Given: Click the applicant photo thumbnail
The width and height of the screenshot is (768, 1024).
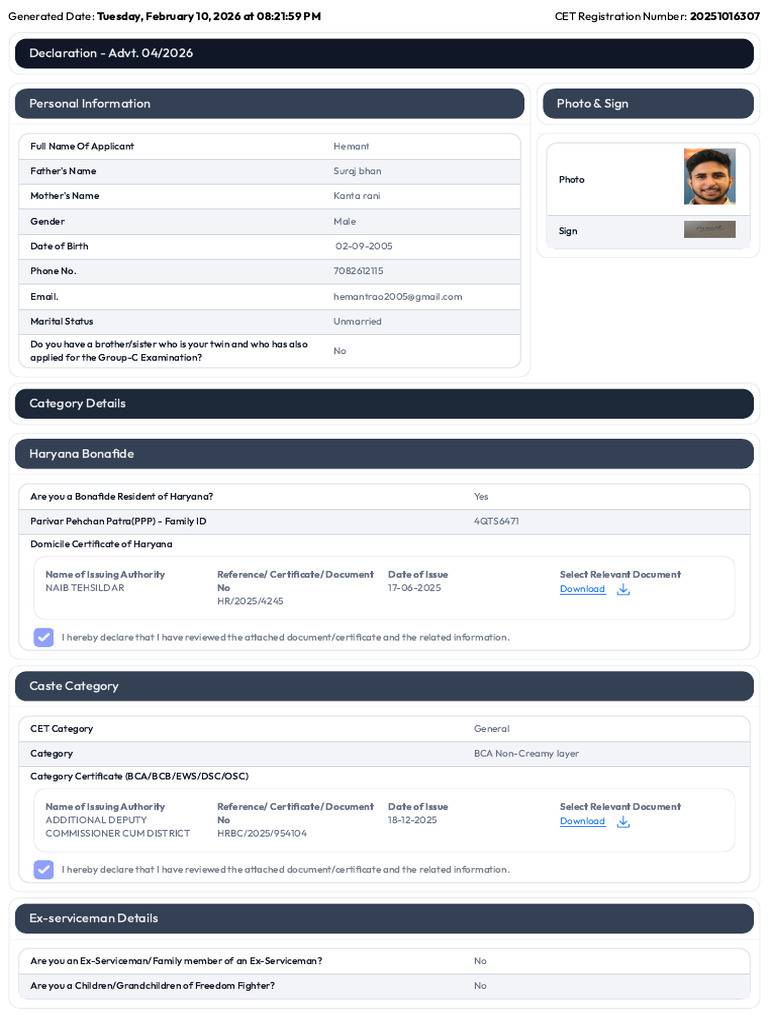Looking at the screenshot, I should click(710, 176).
